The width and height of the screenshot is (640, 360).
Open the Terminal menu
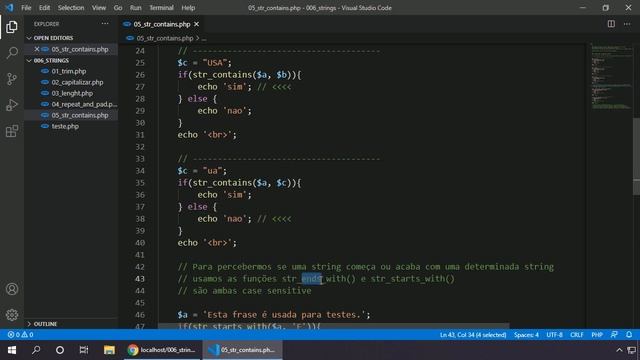tap(161, 8)
